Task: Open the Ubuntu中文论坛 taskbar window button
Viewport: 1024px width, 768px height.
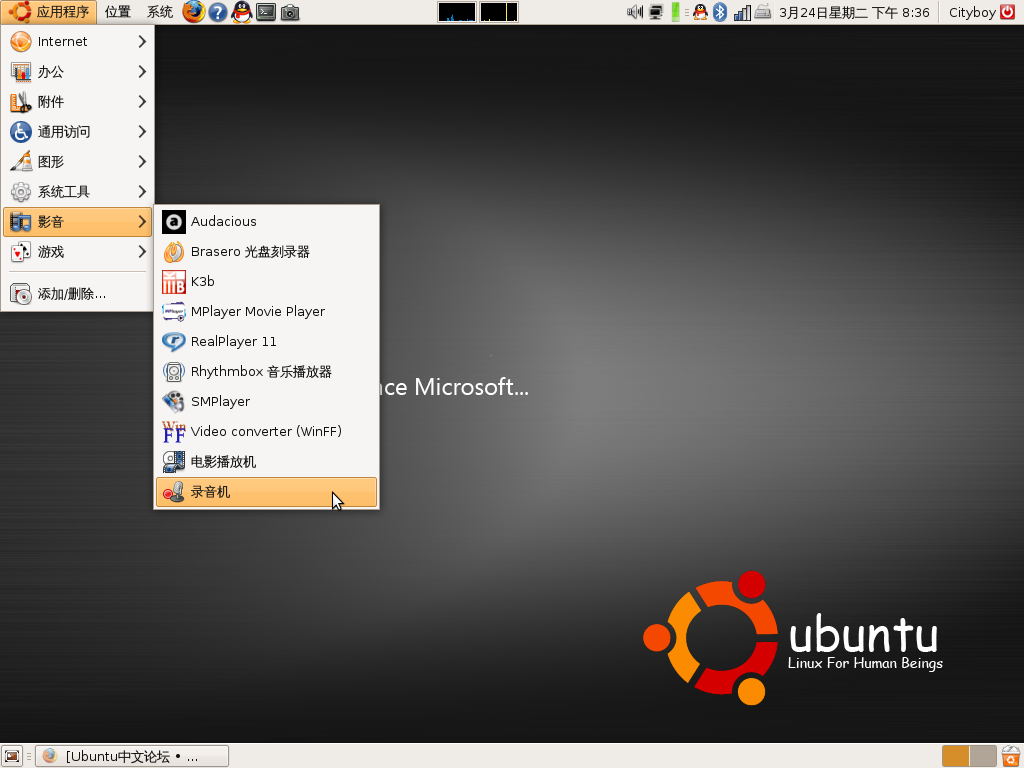Action: [132, 756]
